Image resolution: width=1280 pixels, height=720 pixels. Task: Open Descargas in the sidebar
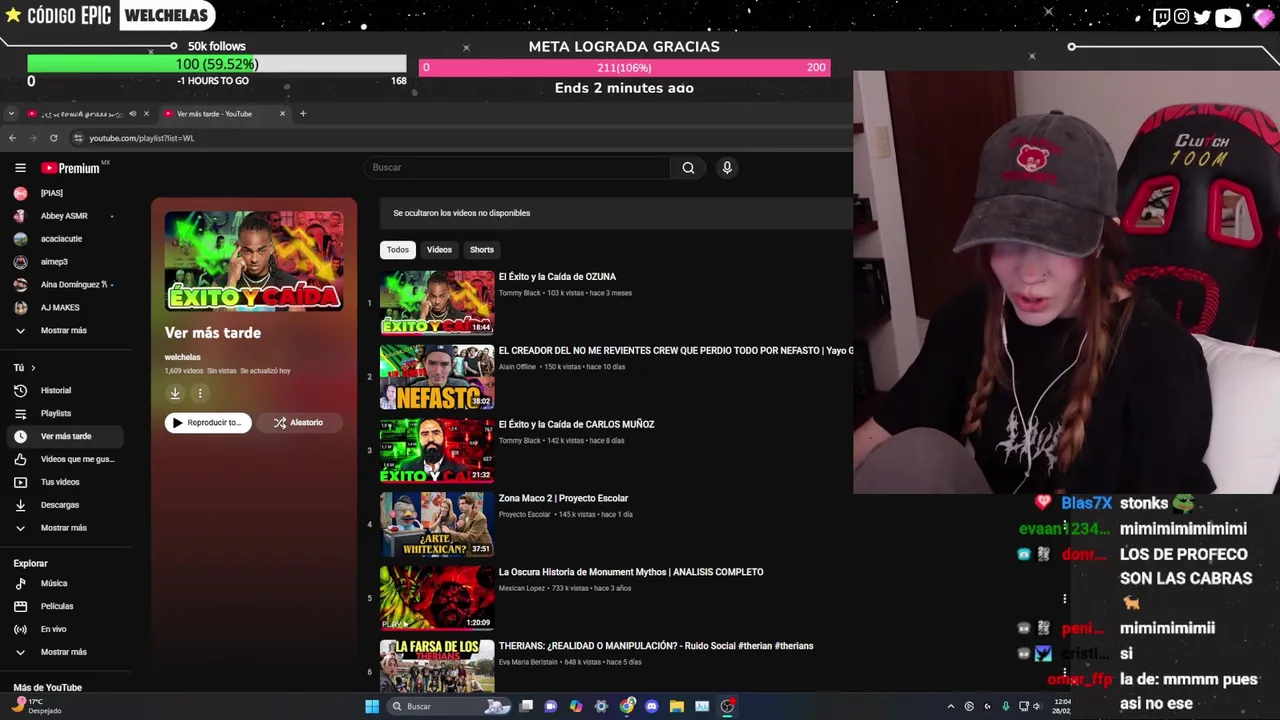coord(61,505)
